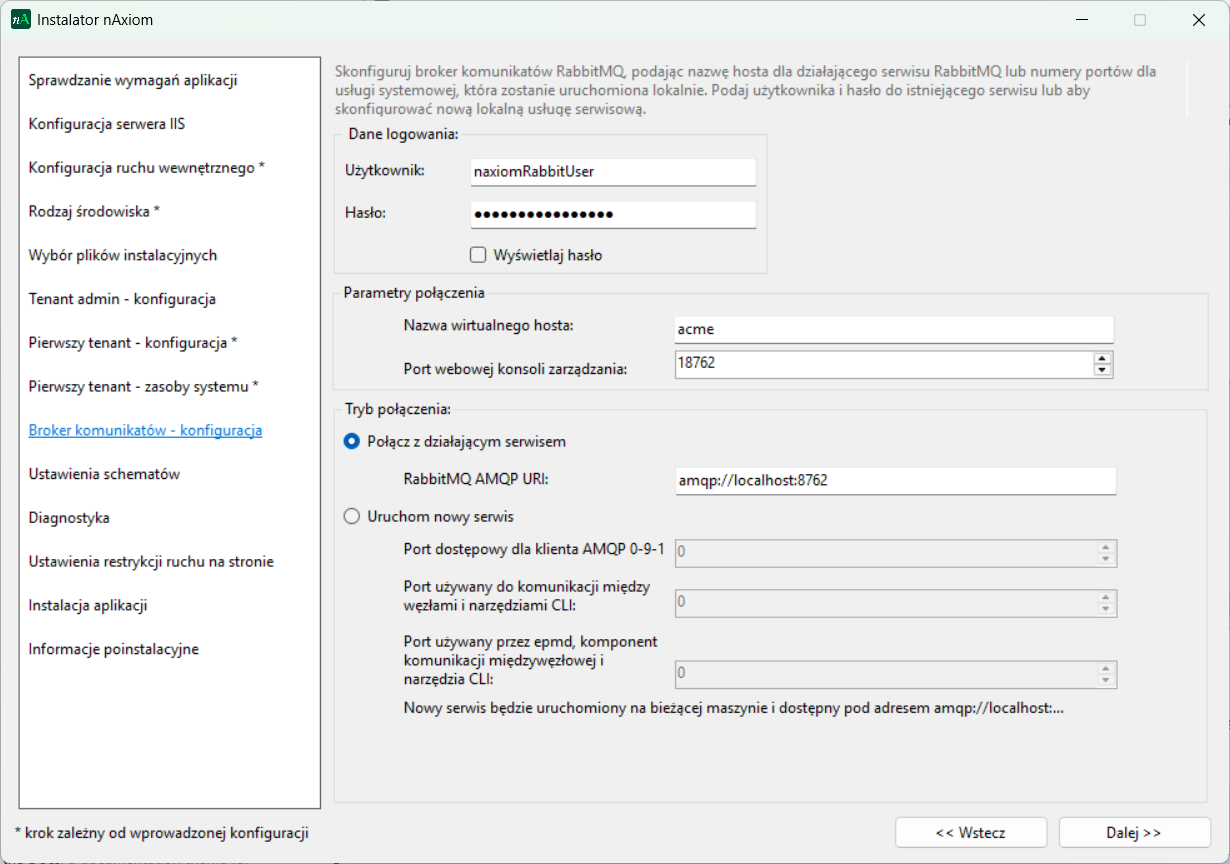Close the Instalator nAxiom window
The height and width of the screenshot is (864, 1230).
(1198, 20)
